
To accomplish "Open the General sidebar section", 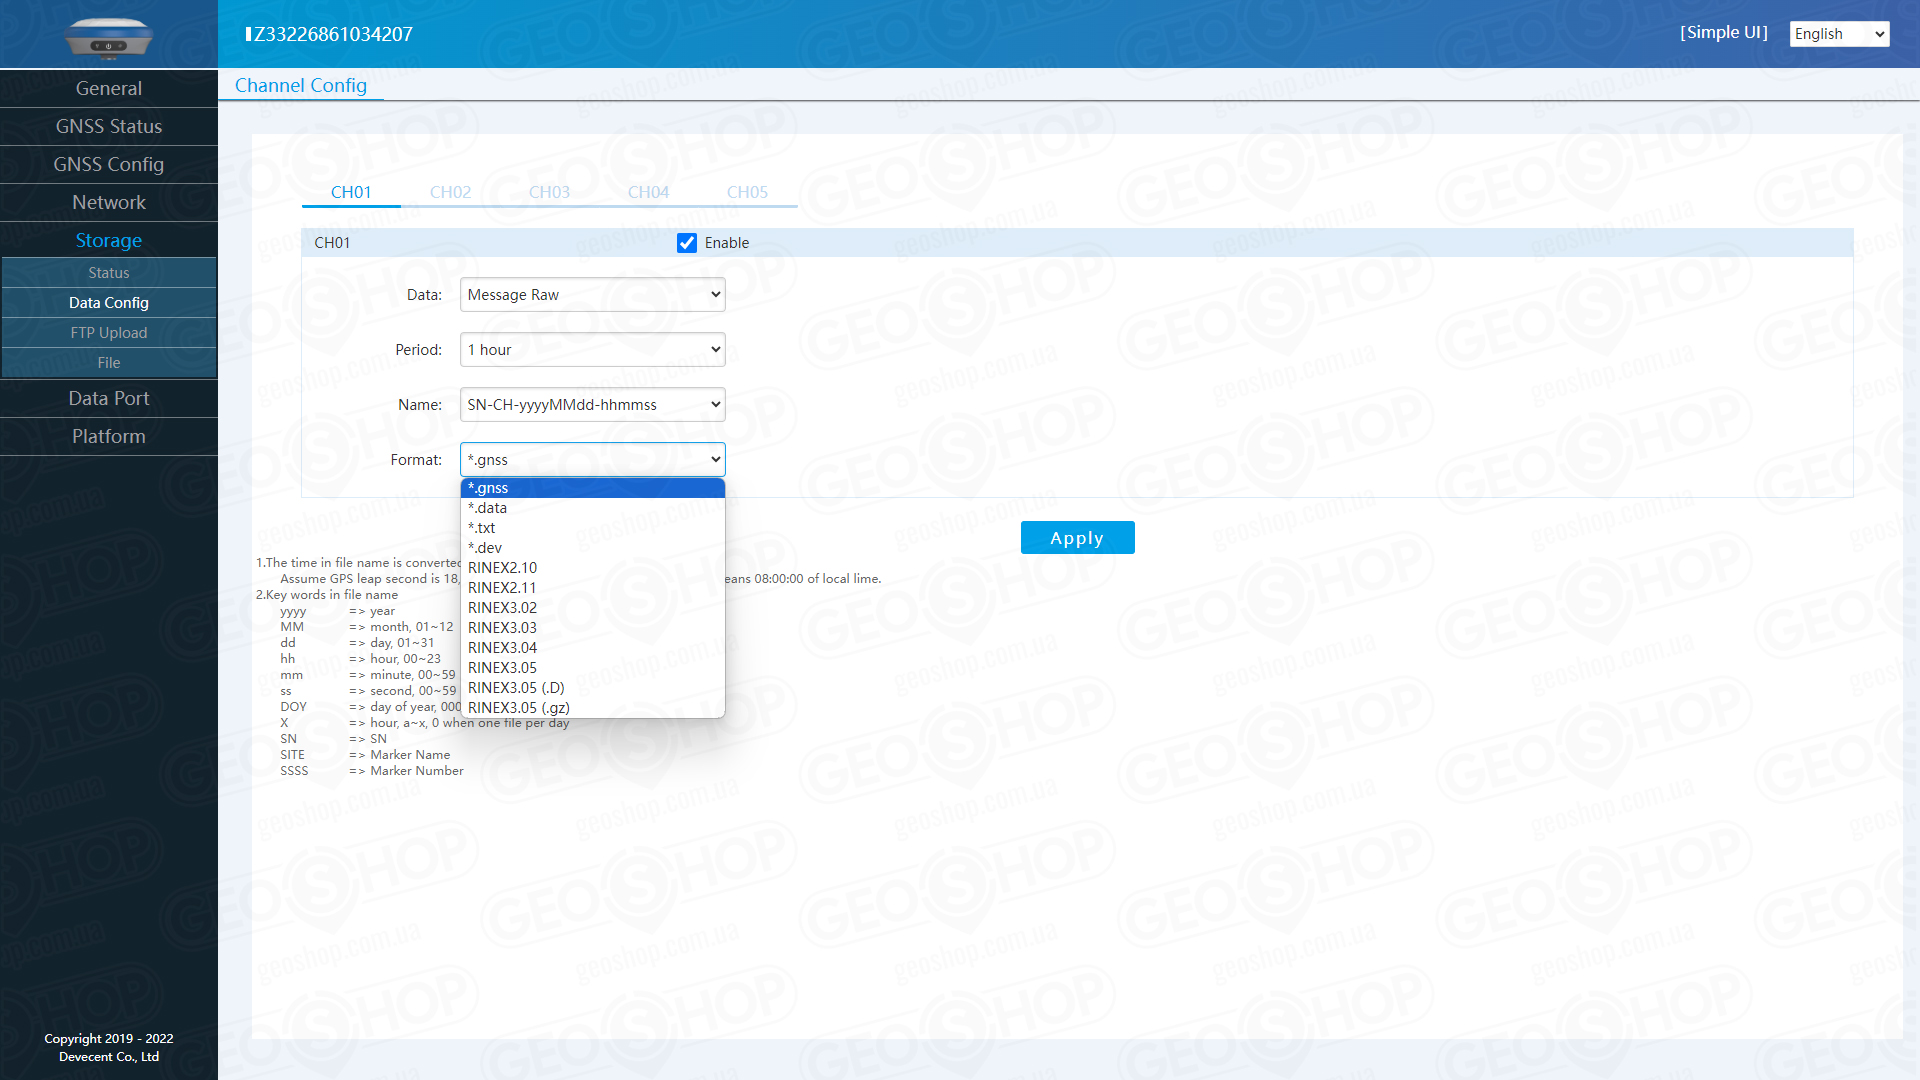I will (x=109, y=88).
